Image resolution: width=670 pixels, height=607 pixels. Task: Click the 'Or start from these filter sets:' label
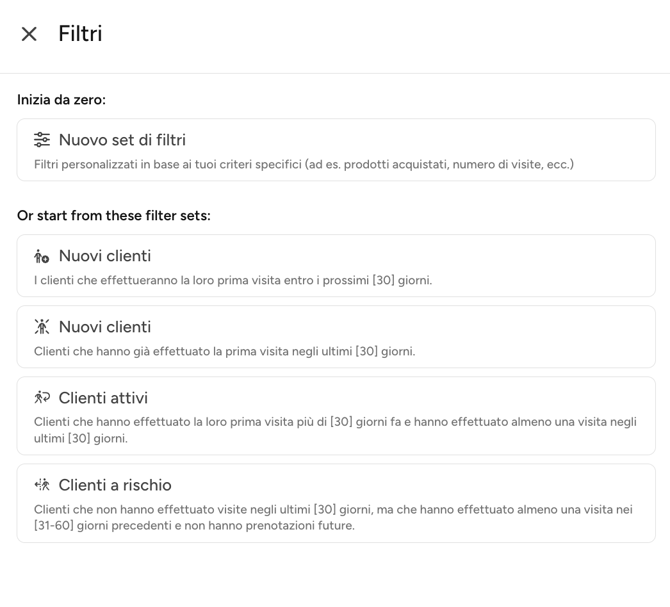pos(114,216)
